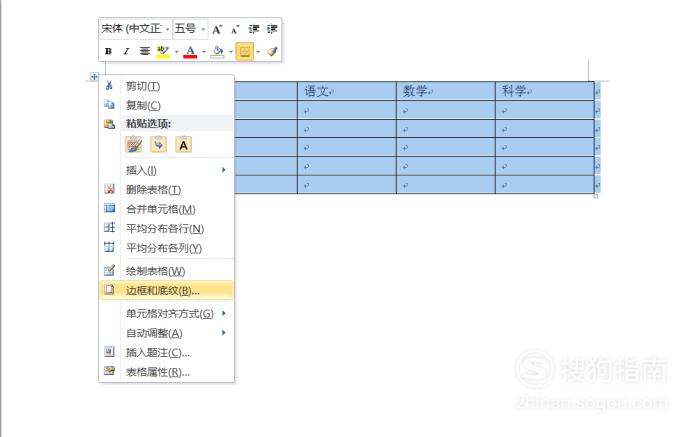692x437 pixels.
Task: Select 平均分布各列(Y)
Action: 166,248
